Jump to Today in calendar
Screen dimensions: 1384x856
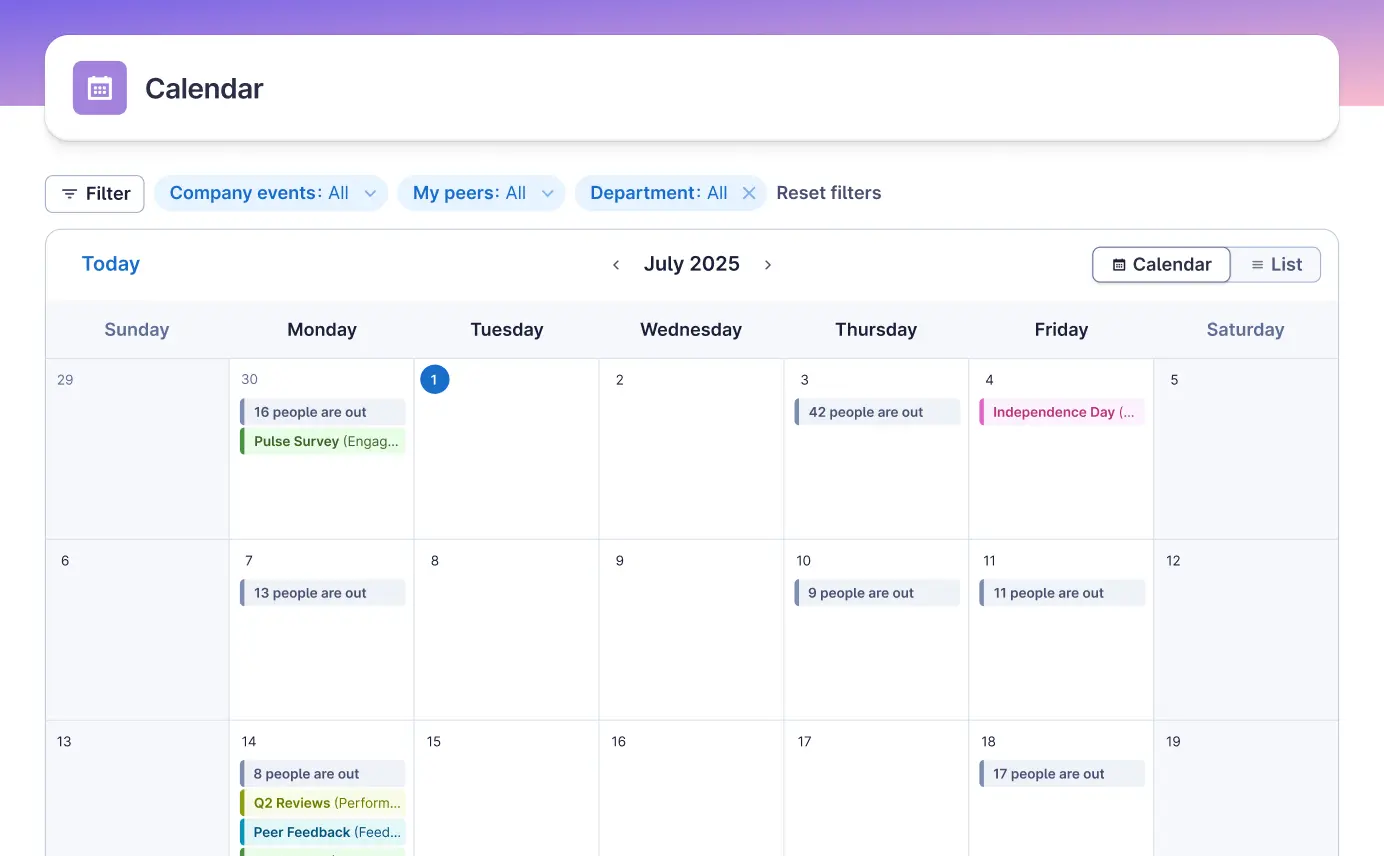tap(110, 264)
